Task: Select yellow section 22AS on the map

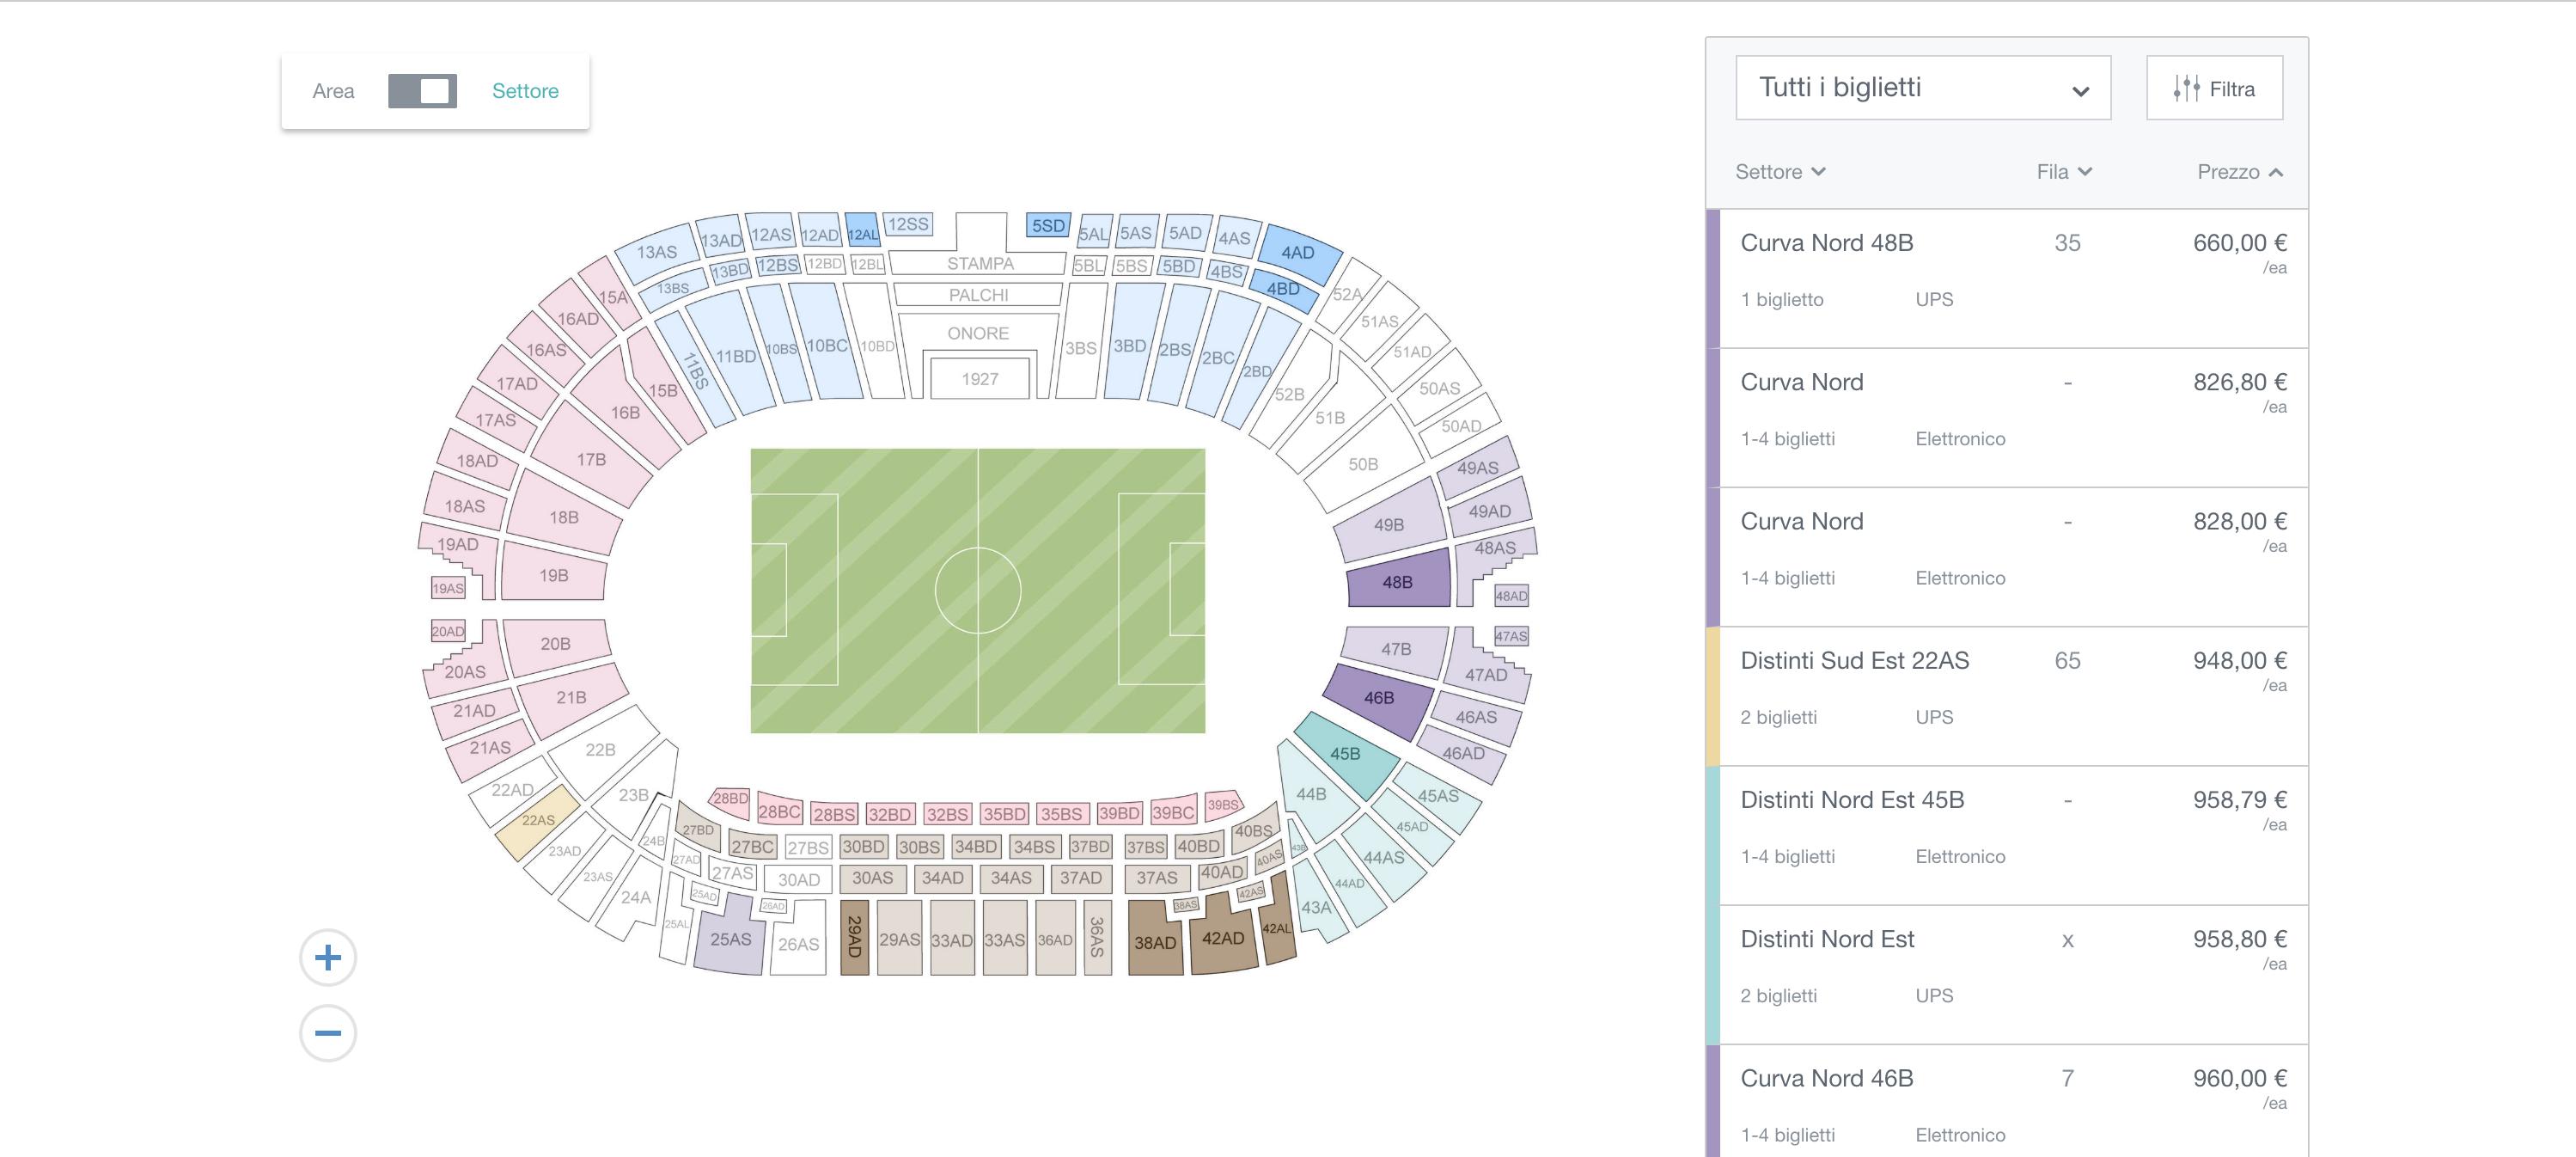Action: click(x=538, y=820)
